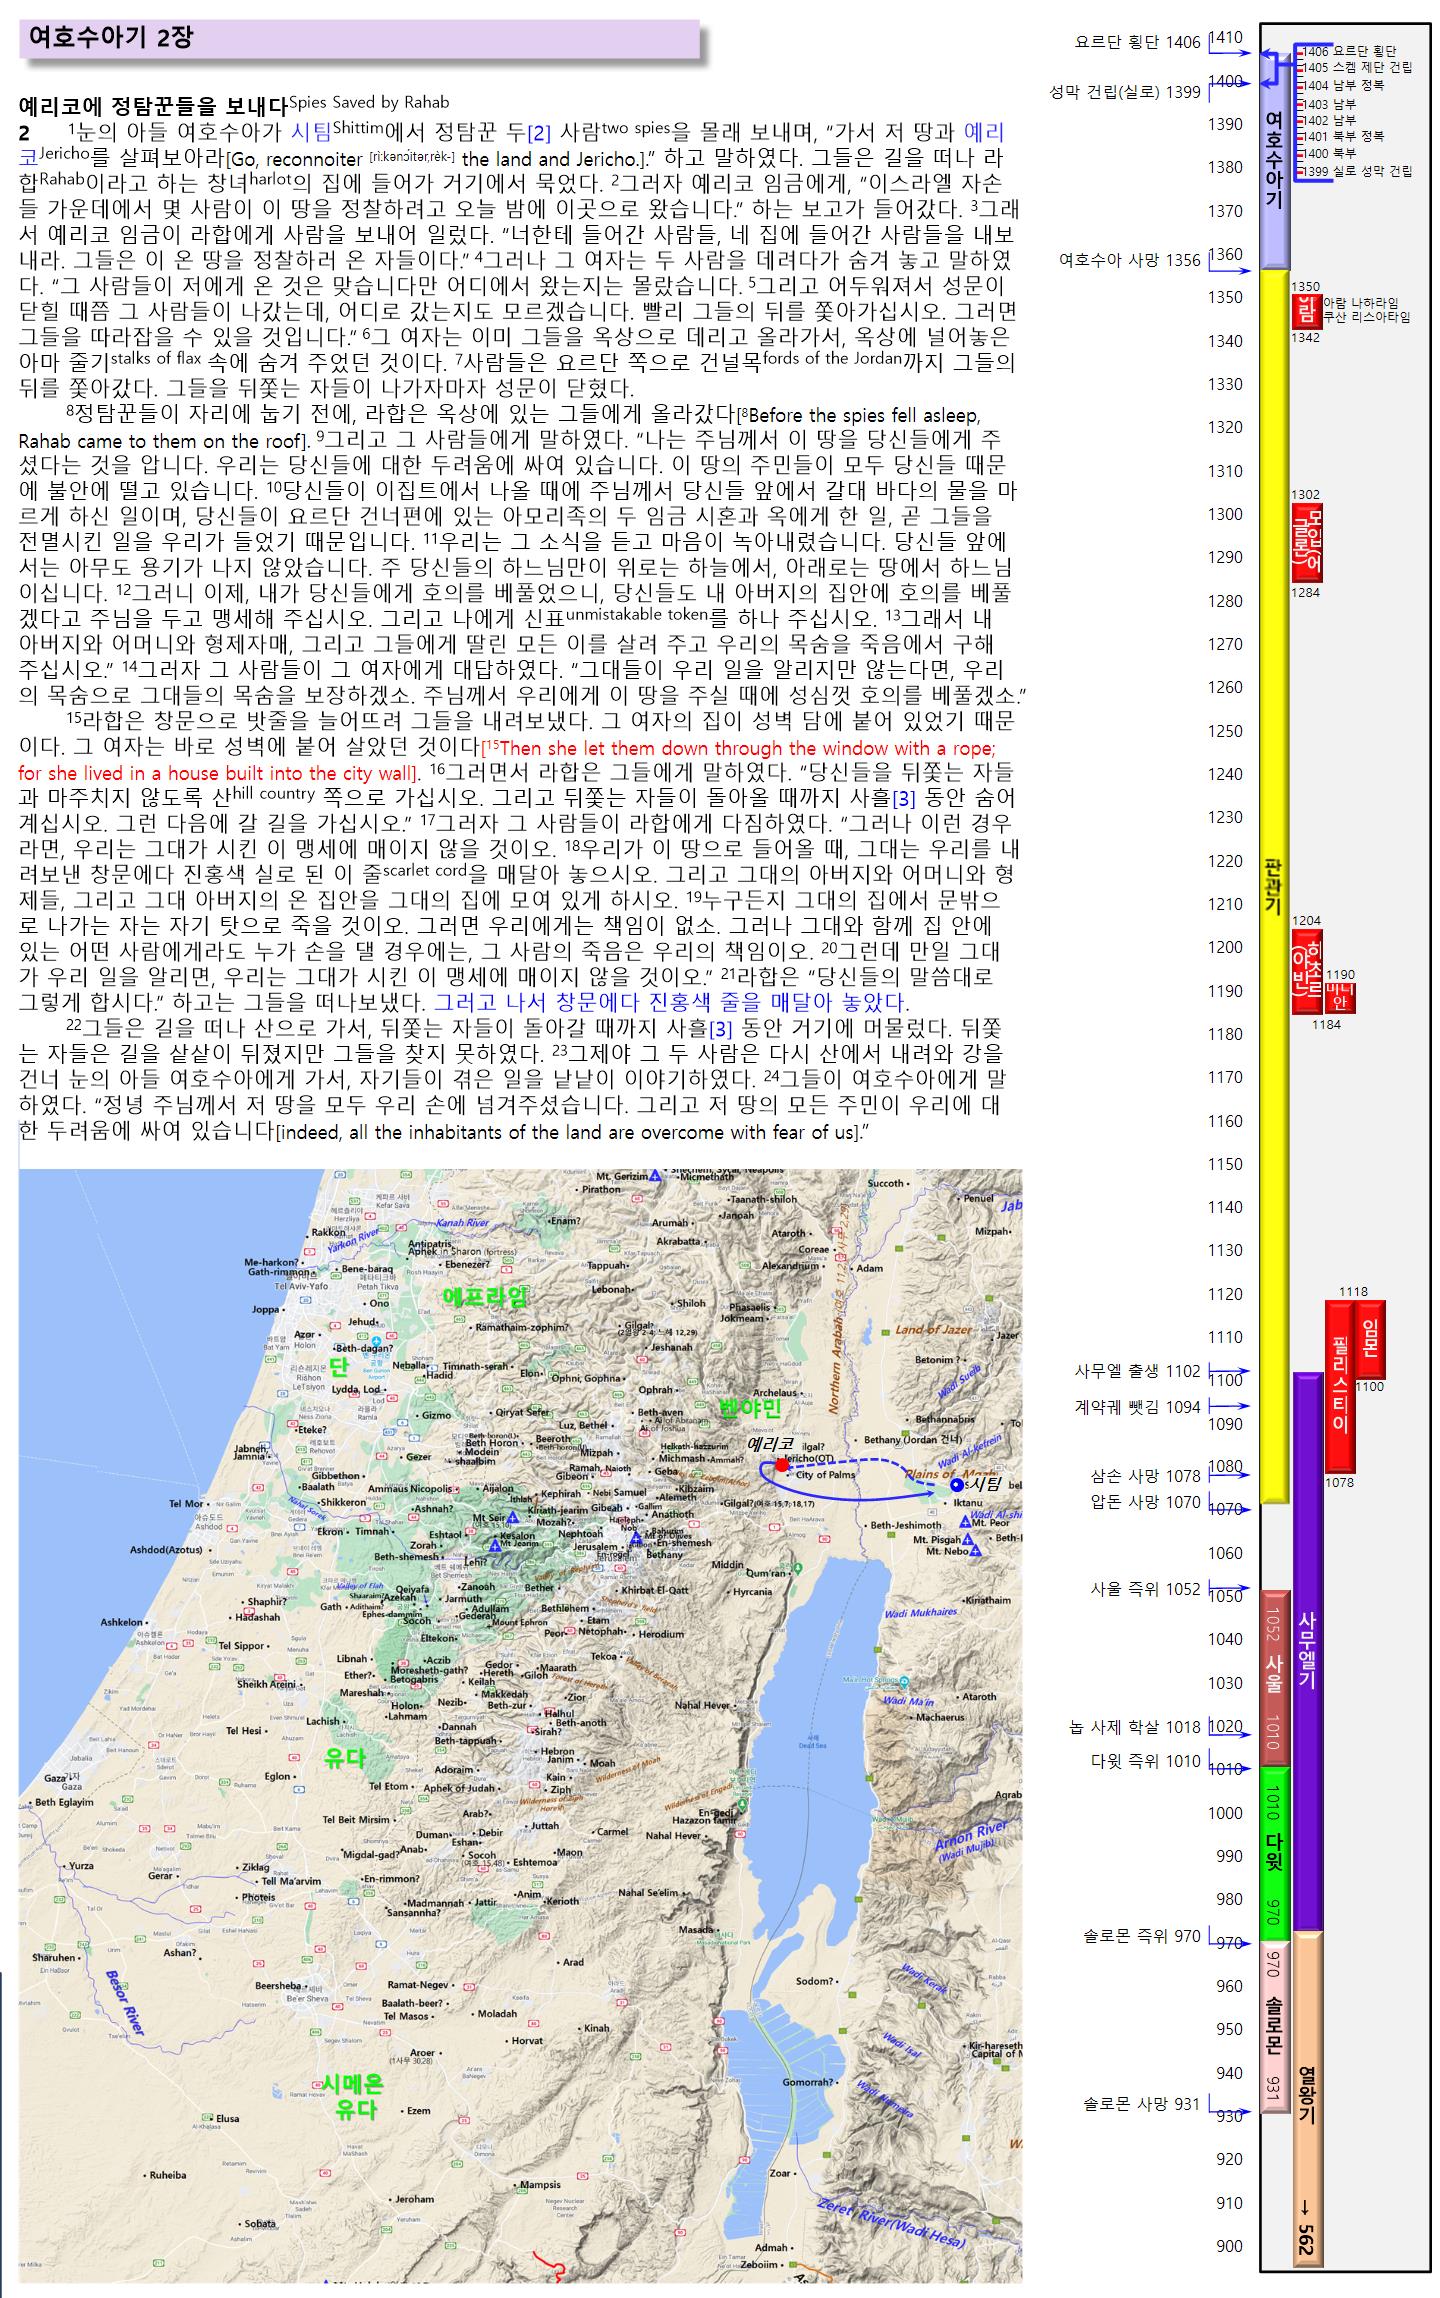Click the Mt. Nebo triangle marker
1440x2298 pixels.
click(x=975, y=1550)
